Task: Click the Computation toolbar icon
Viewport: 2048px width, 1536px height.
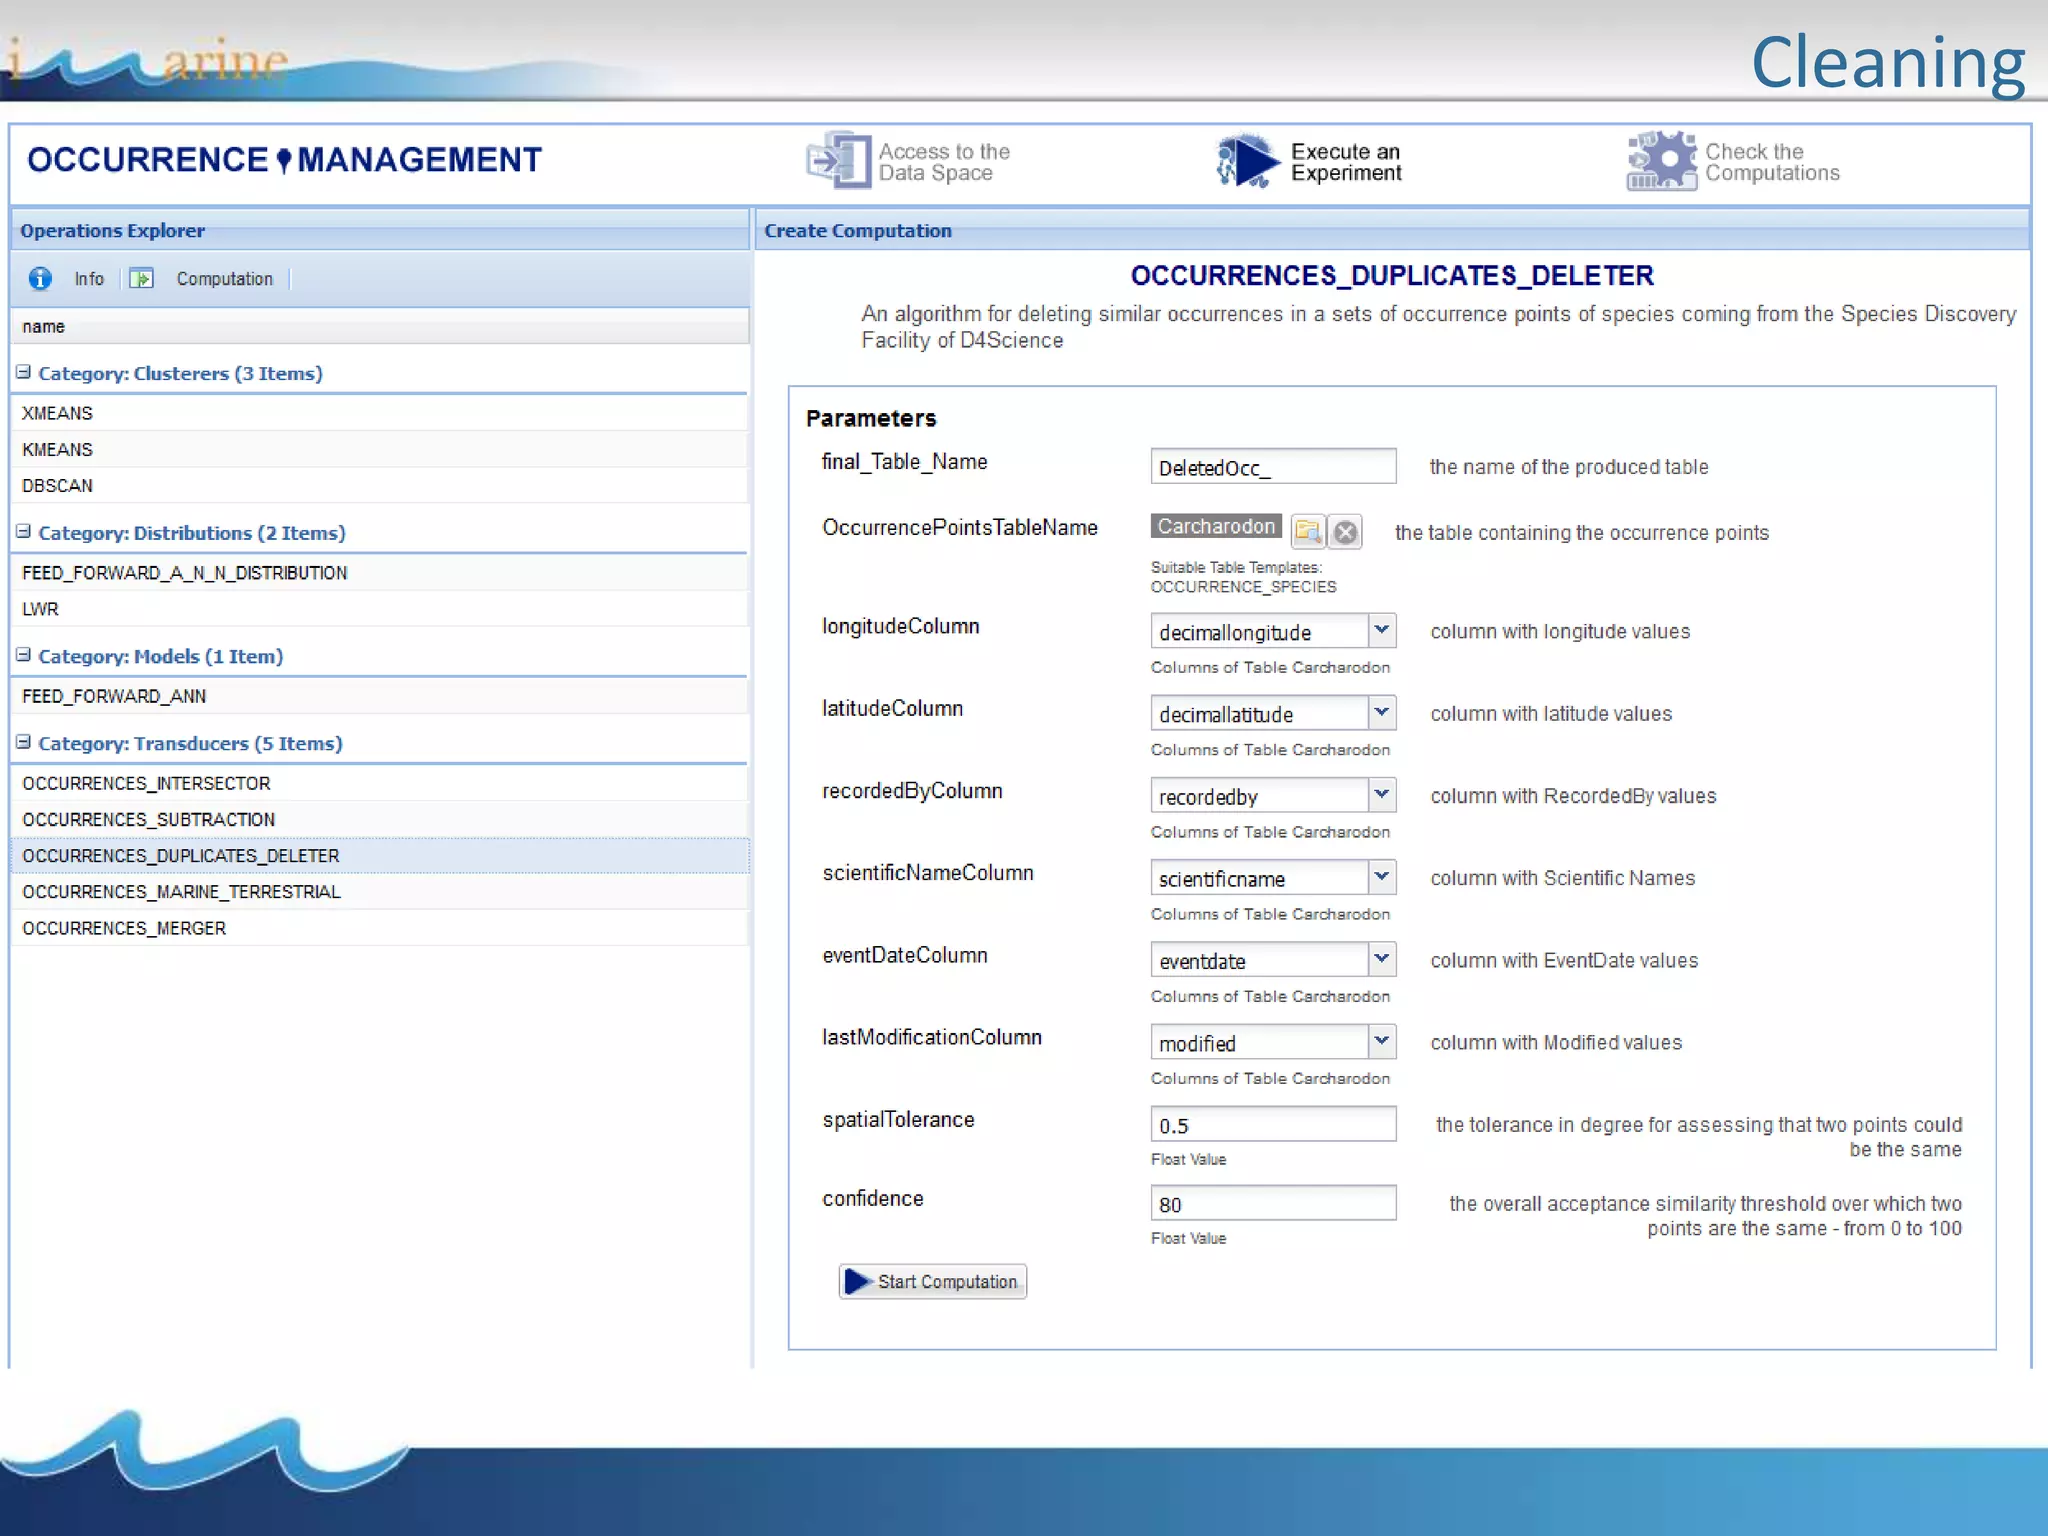Action: pyautogui.click(x=142, y=279)
